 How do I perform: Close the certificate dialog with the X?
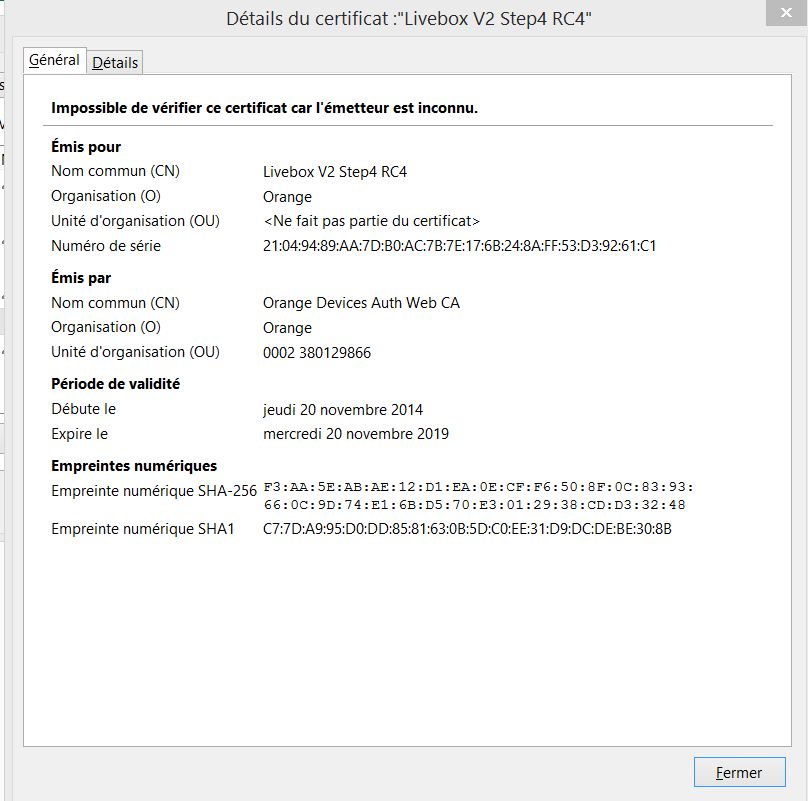click(786, 14)
